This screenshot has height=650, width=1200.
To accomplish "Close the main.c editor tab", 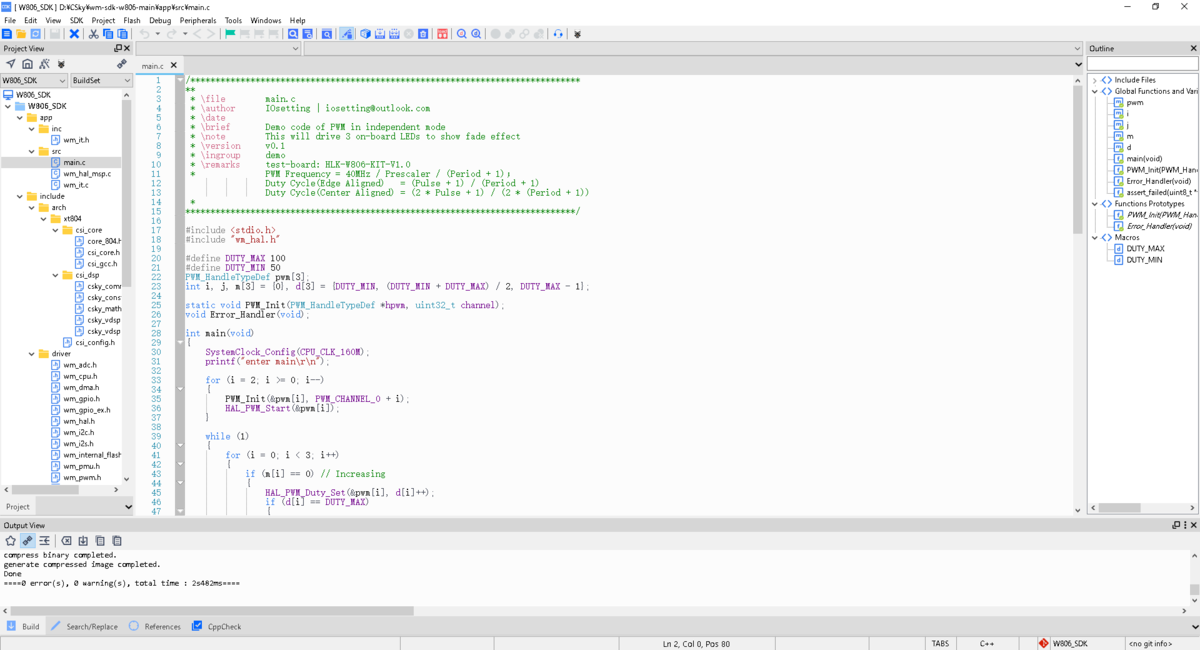I will [174, 65].
